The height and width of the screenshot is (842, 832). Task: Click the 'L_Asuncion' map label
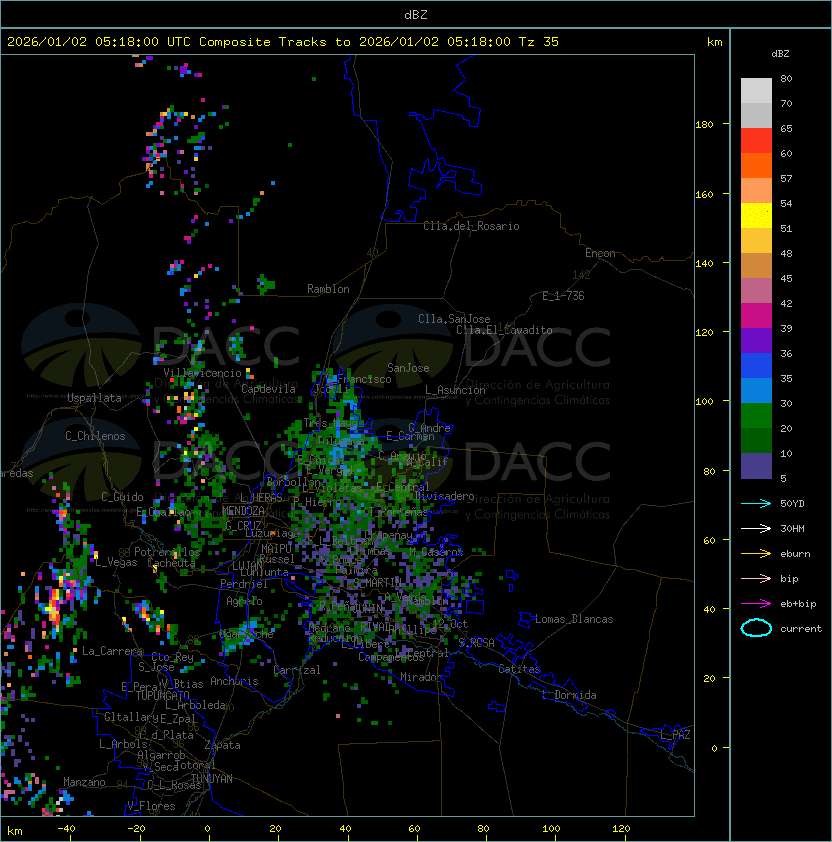pyautogui.click(x=455, y=390)
